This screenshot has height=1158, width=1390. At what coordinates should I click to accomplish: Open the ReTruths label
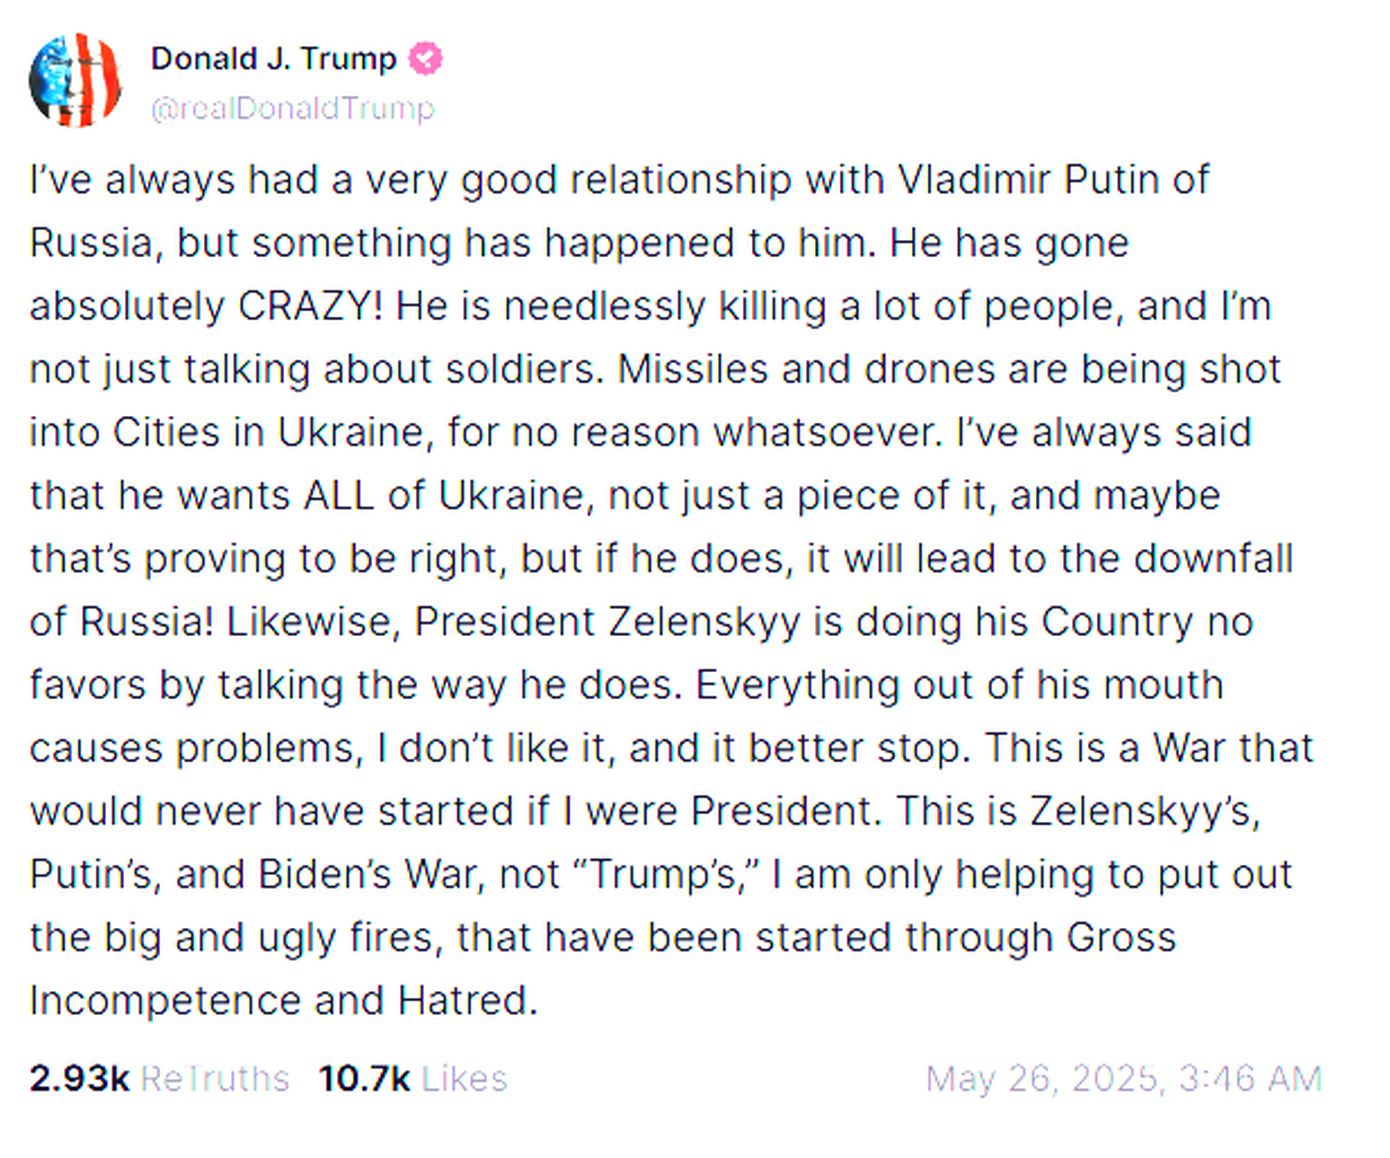click(215, 1078)
